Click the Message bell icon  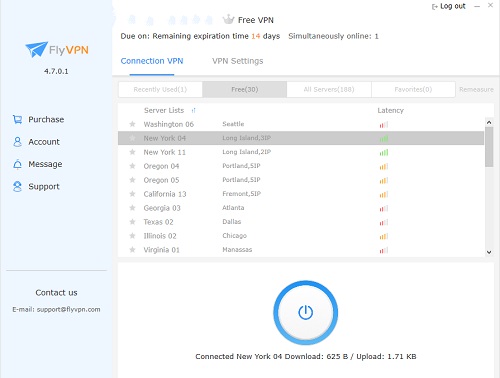pos(17,164)
